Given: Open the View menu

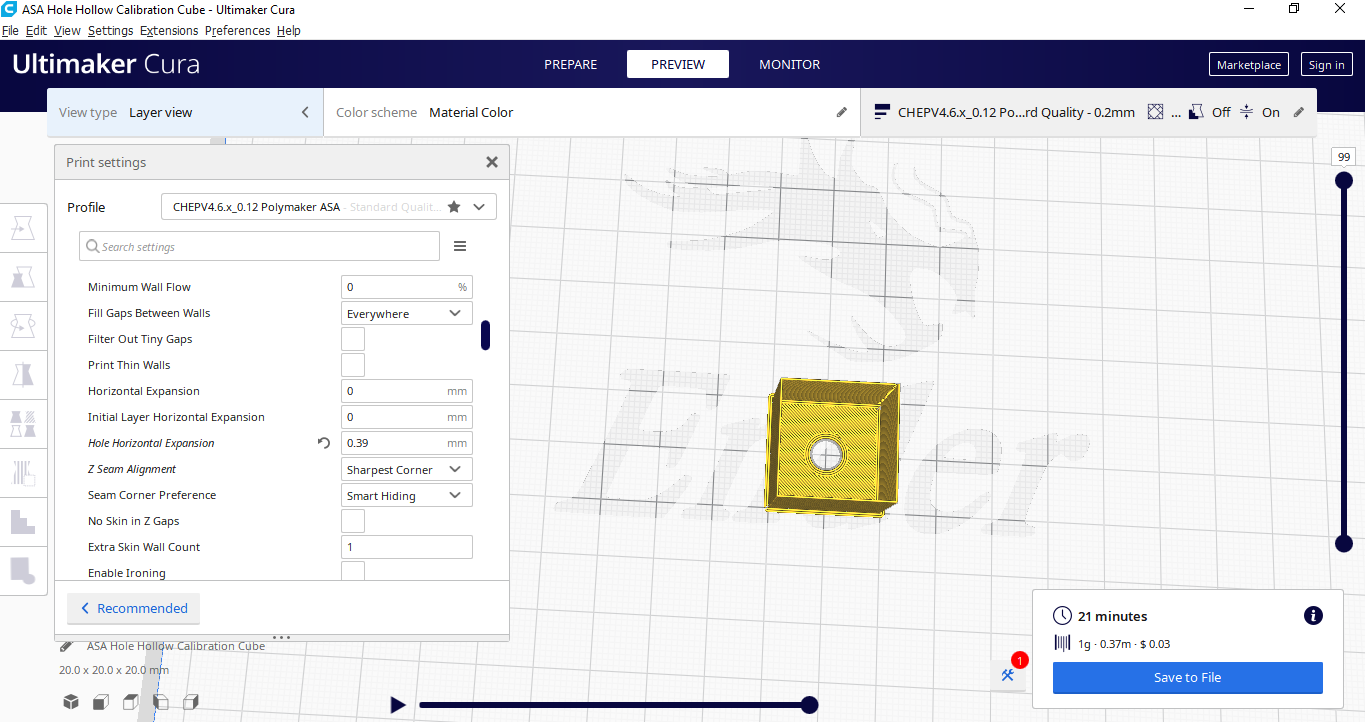Looking at the screenshot, I should point(67,31).
